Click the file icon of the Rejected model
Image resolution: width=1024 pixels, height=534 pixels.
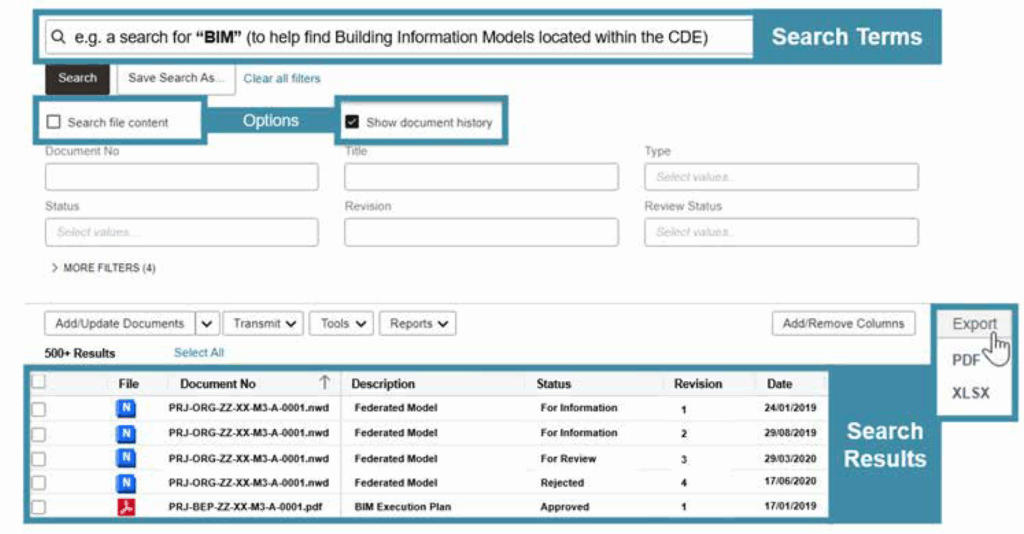coord(126,483)
